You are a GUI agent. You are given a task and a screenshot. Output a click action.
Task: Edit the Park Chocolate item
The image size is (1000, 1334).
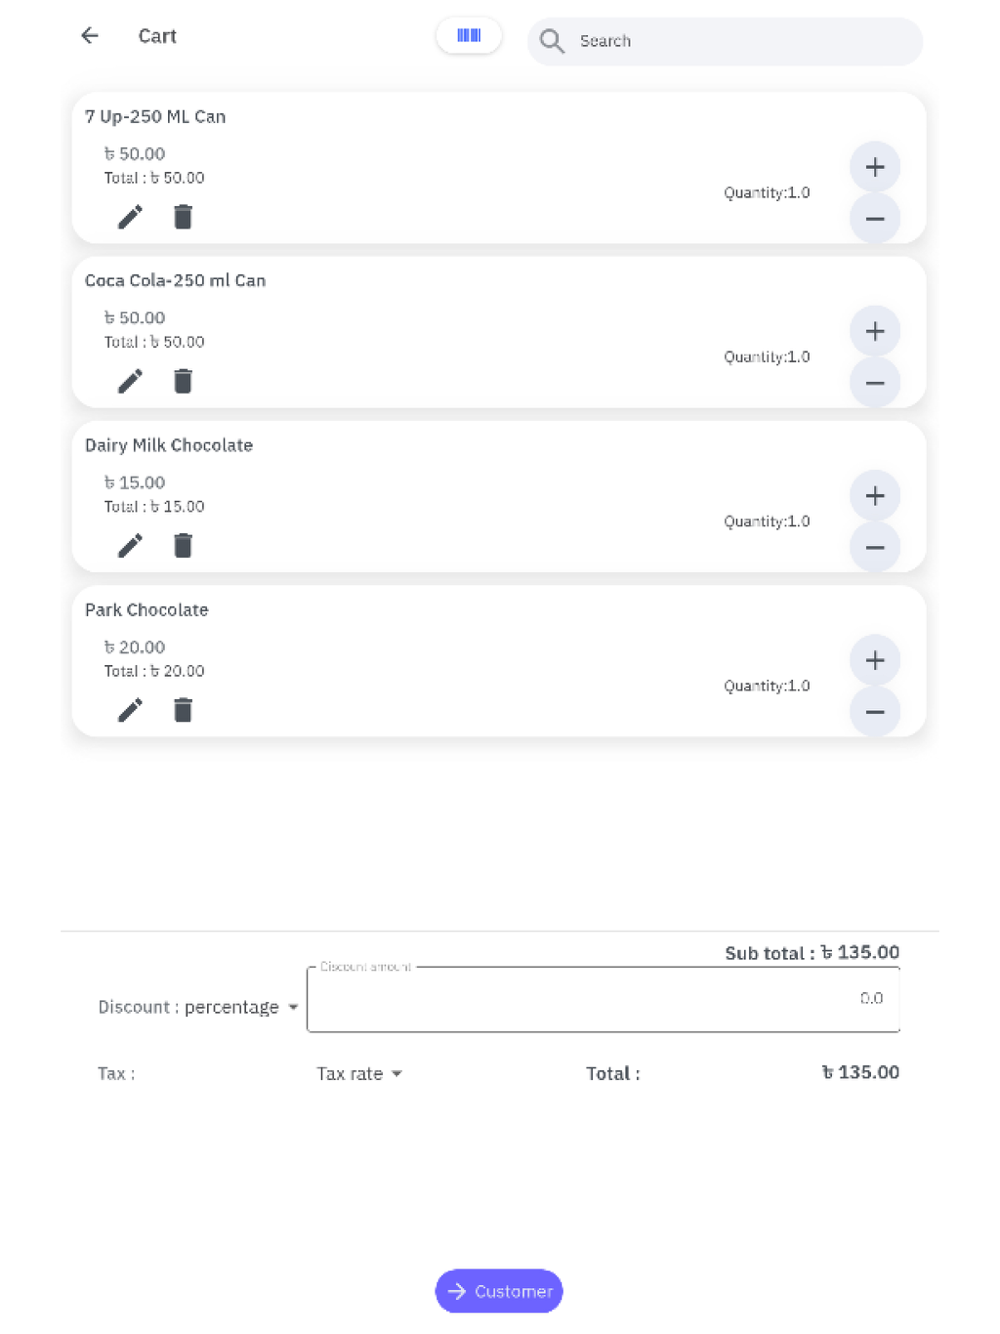tap(130, 710)
